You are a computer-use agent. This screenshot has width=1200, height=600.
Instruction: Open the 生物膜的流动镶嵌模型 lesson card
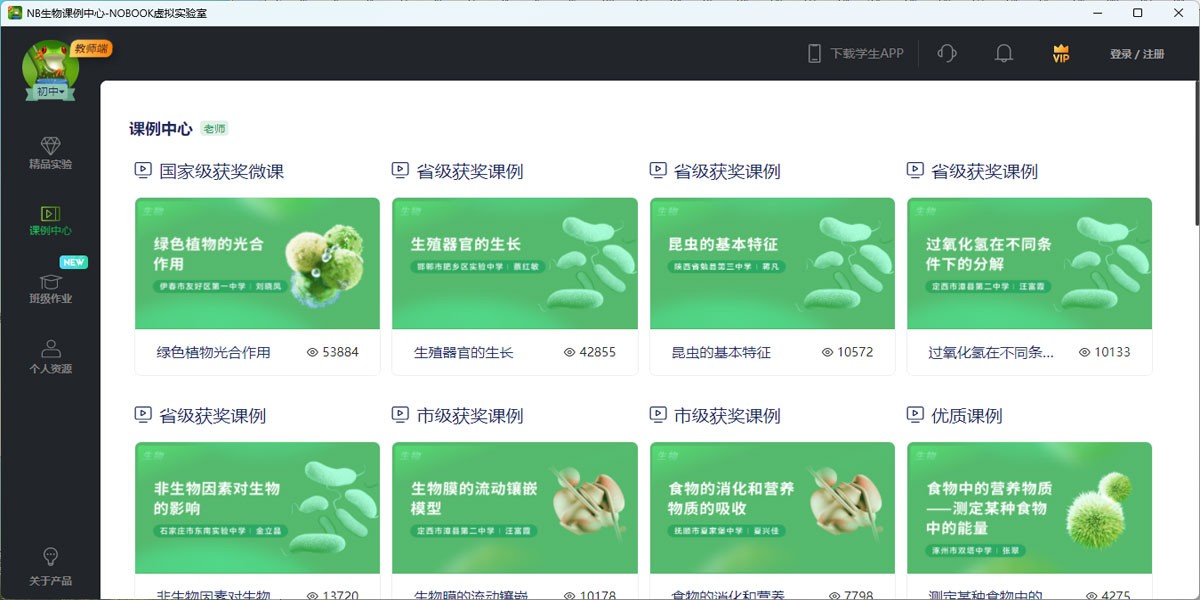(514, 508)
